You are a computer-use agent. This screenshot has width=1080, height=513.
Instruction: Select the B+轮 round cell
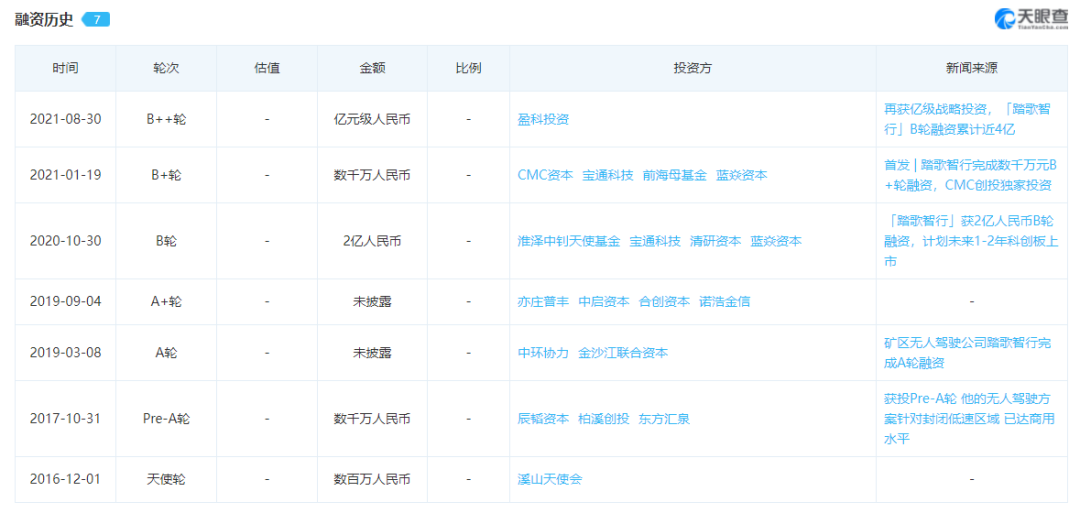coord(166,175)
